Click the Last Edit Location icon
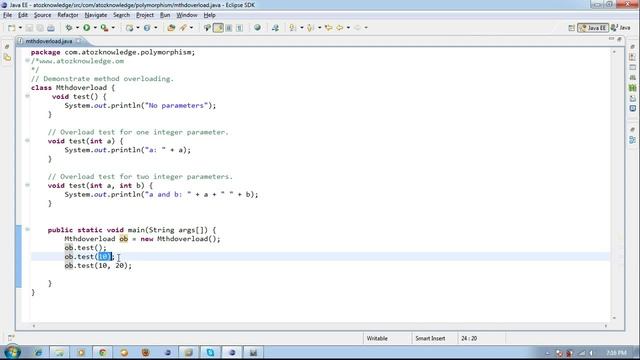Image resolution: width=640 pixels, height=360 pixels. pos(329,28)
